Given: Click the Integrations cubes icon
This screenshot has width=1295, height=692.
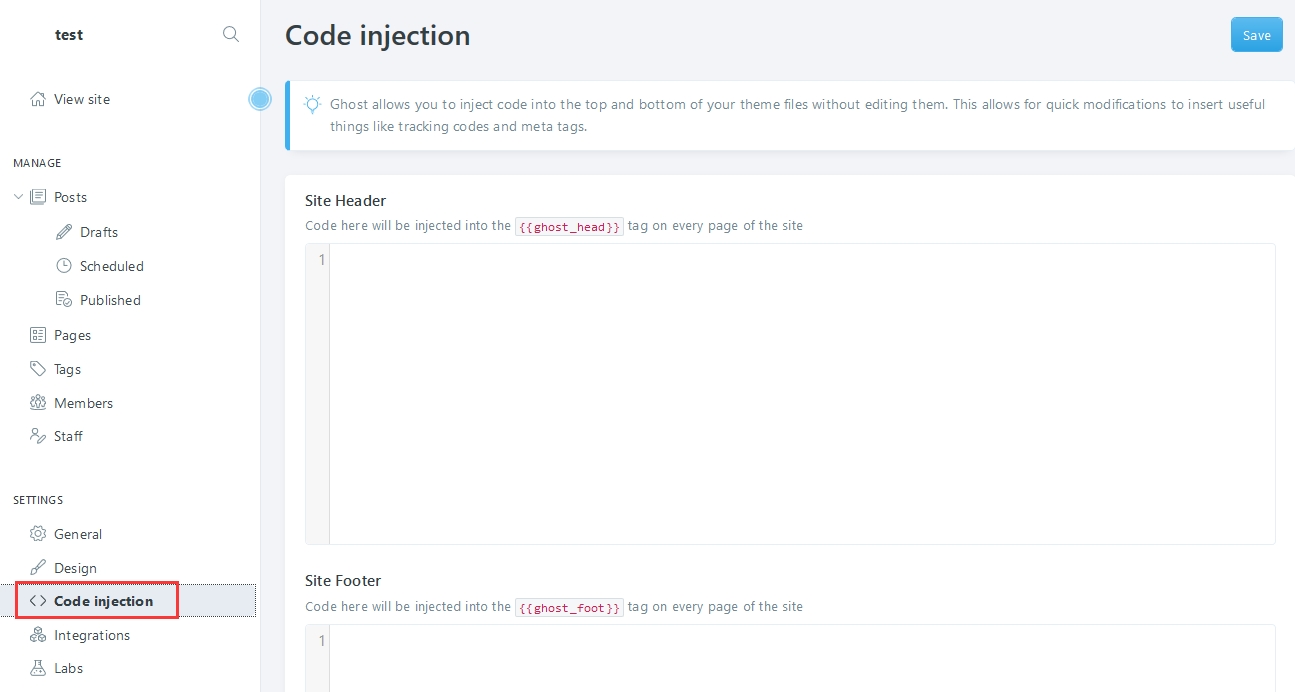Looking at the screenshot, I should click(38, 635).
